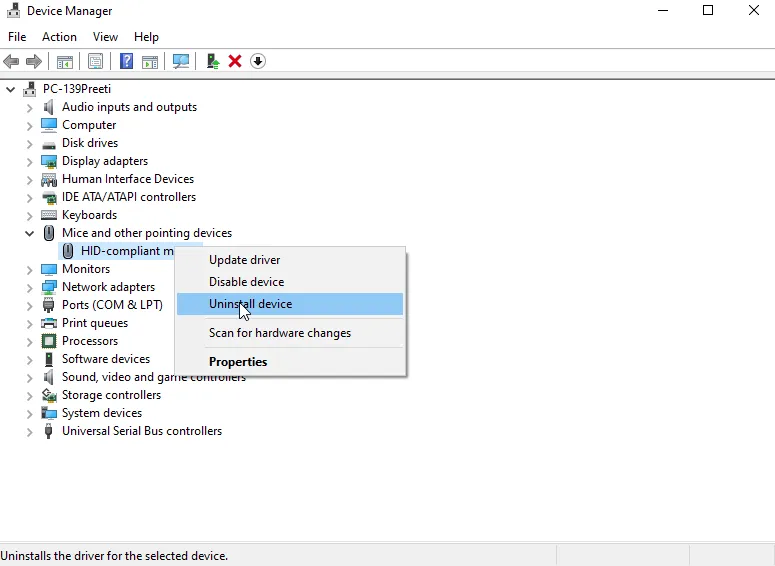Click the Back arrow toolbar icon
This screenshot has height=566, width=775.
click(11, 61)
